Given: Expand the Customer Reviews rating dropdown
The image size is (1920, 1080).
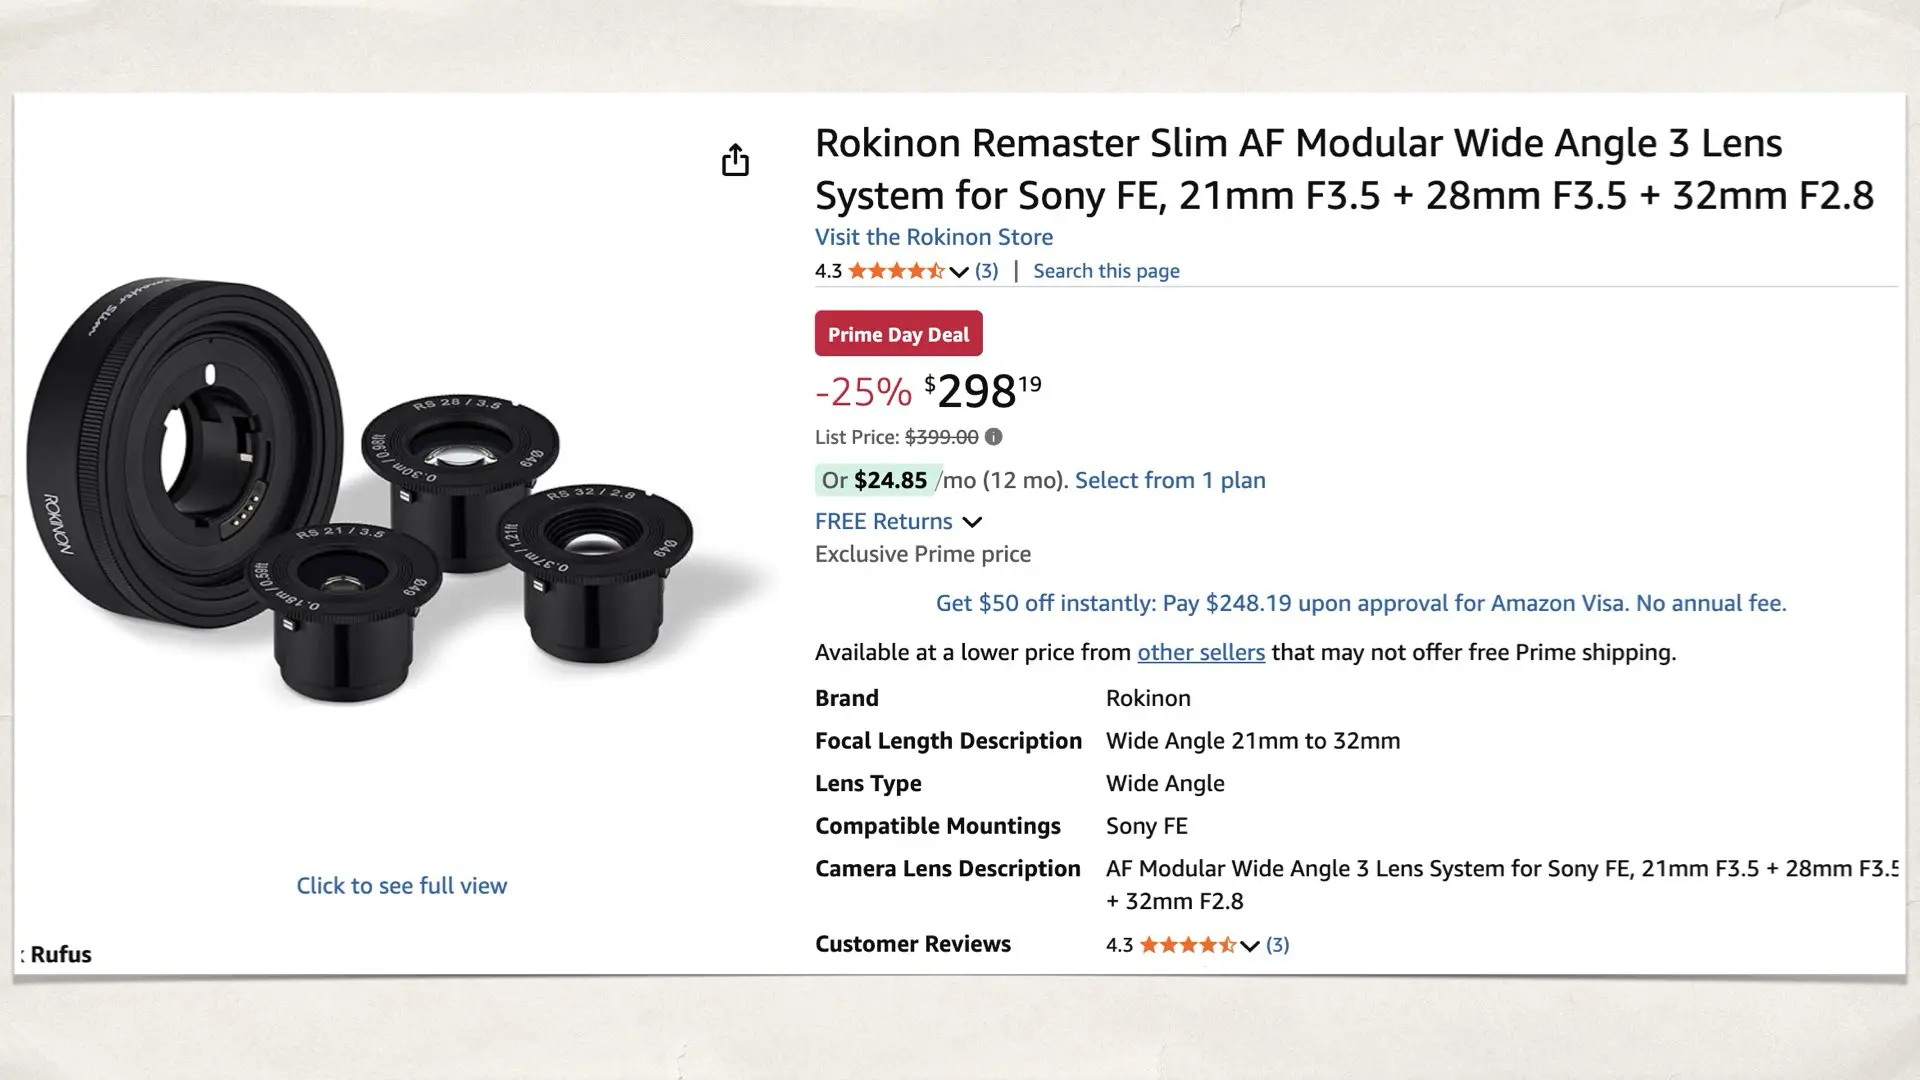Looking at the screenshot, I should [x=1249, y=945].
